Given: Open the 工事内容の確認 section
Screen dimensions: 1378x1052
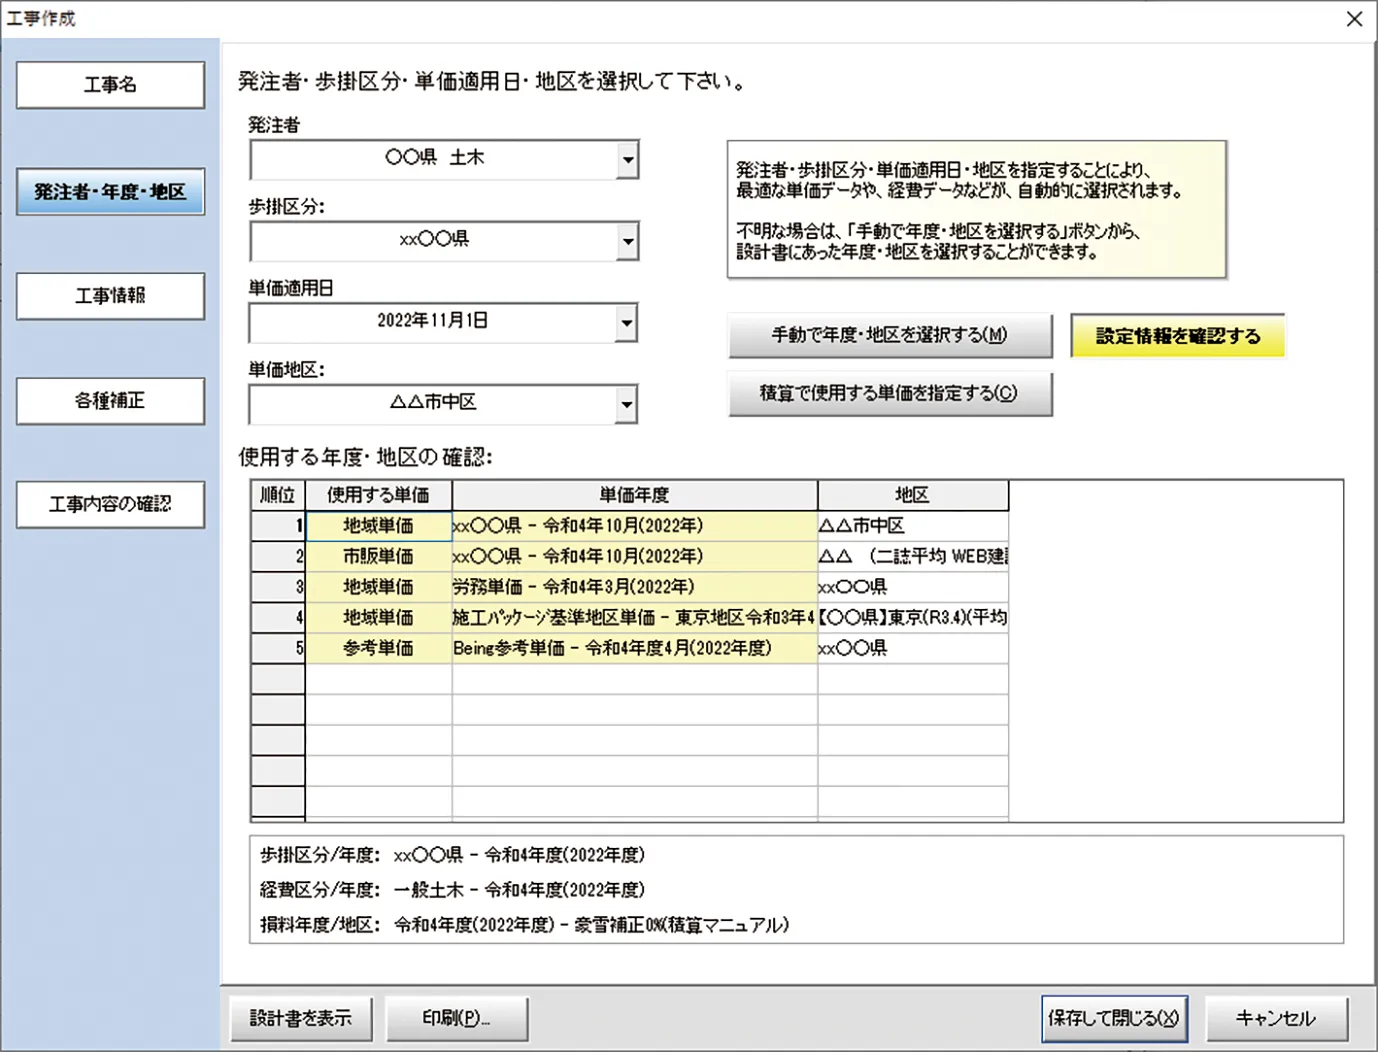Looking at the screenshot, I should point(110,505).
